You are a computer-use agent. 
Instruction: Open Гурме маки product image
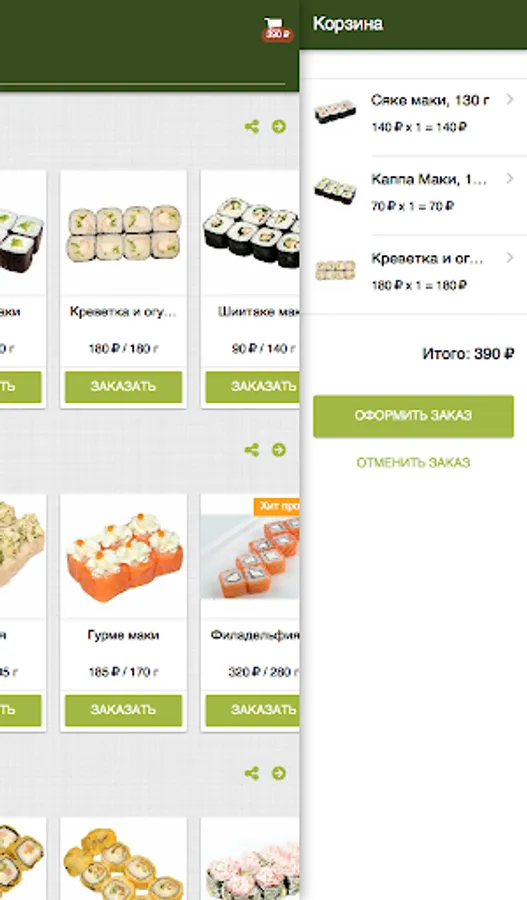(123, 557)
